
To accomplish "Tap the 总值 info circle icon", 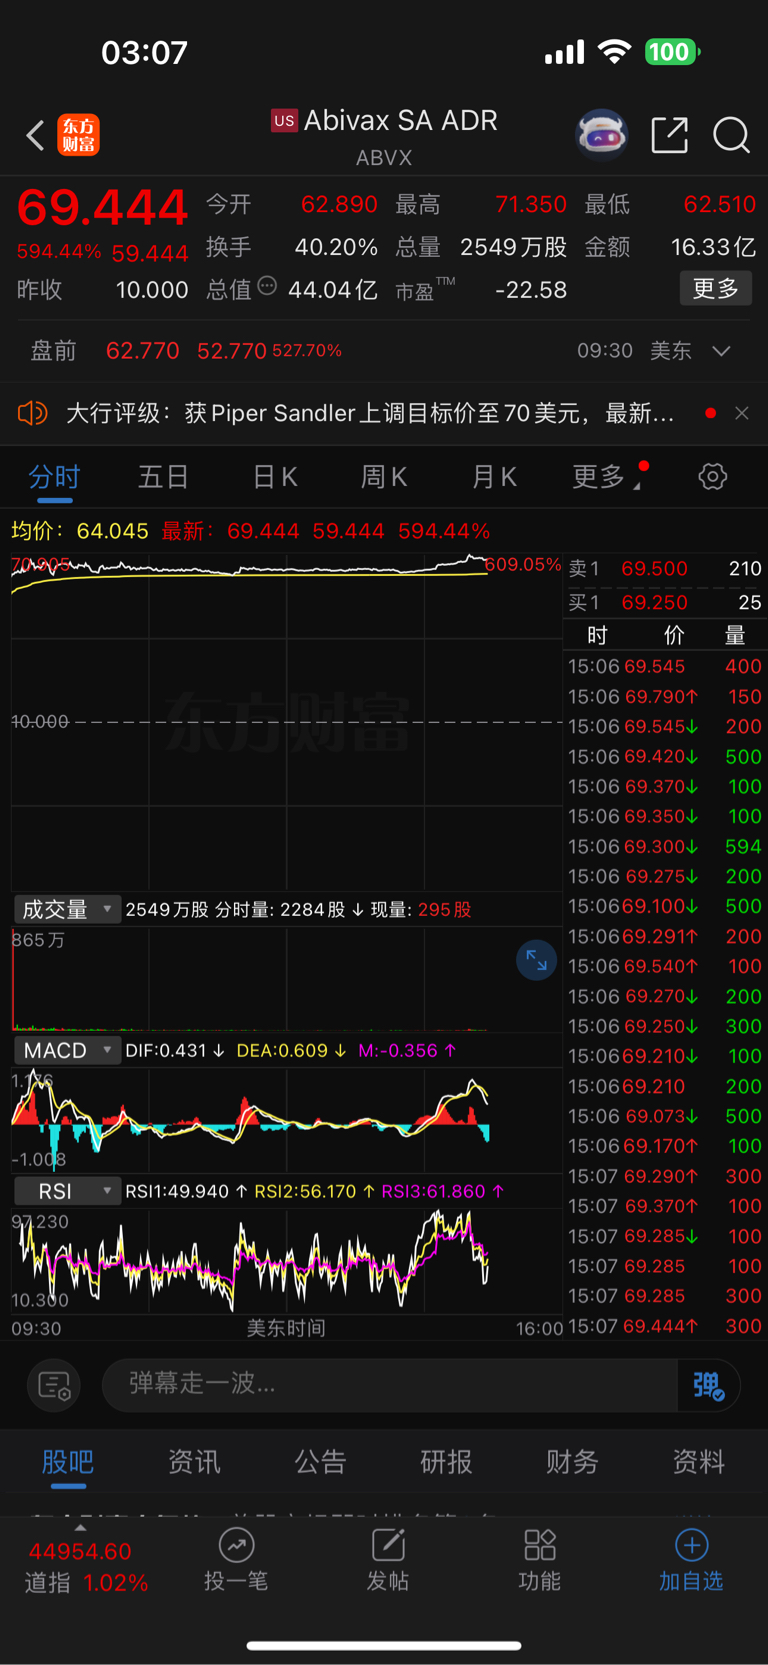I will point(267,286).
